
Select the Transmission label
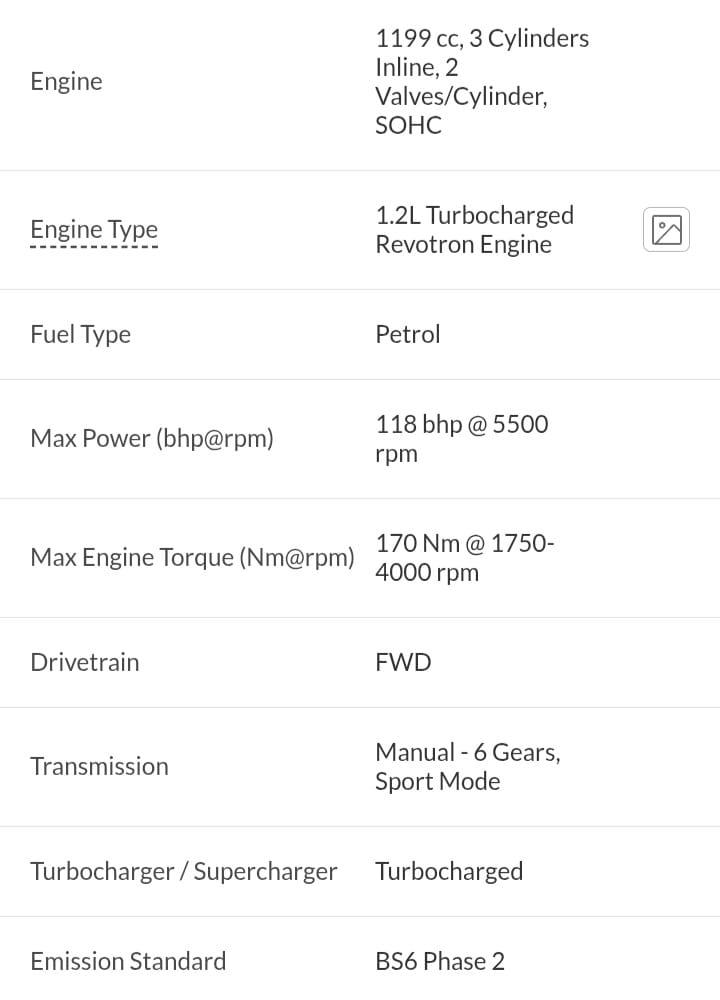pyautogui.click(x=99, y=767)
